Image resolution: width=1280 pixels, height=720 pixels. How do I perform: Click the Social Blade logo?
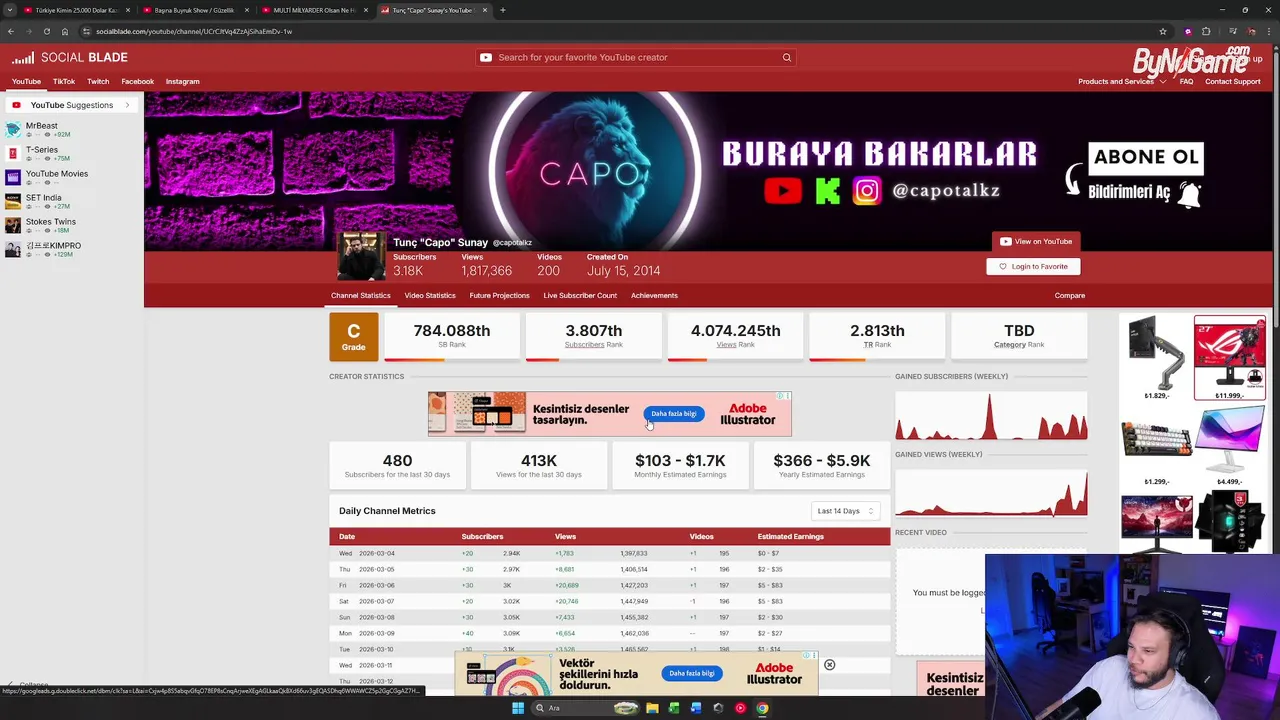[x=69, y=57]
